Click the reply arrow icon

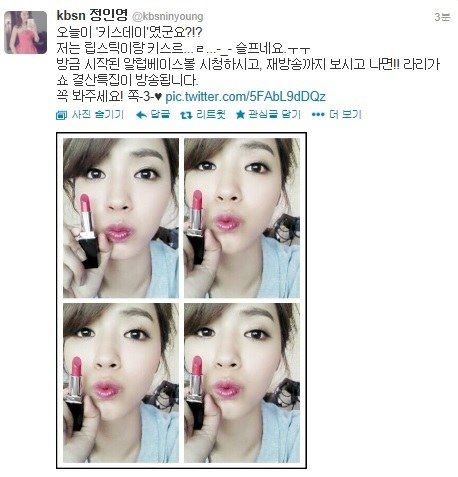click(x=141, y=115)
